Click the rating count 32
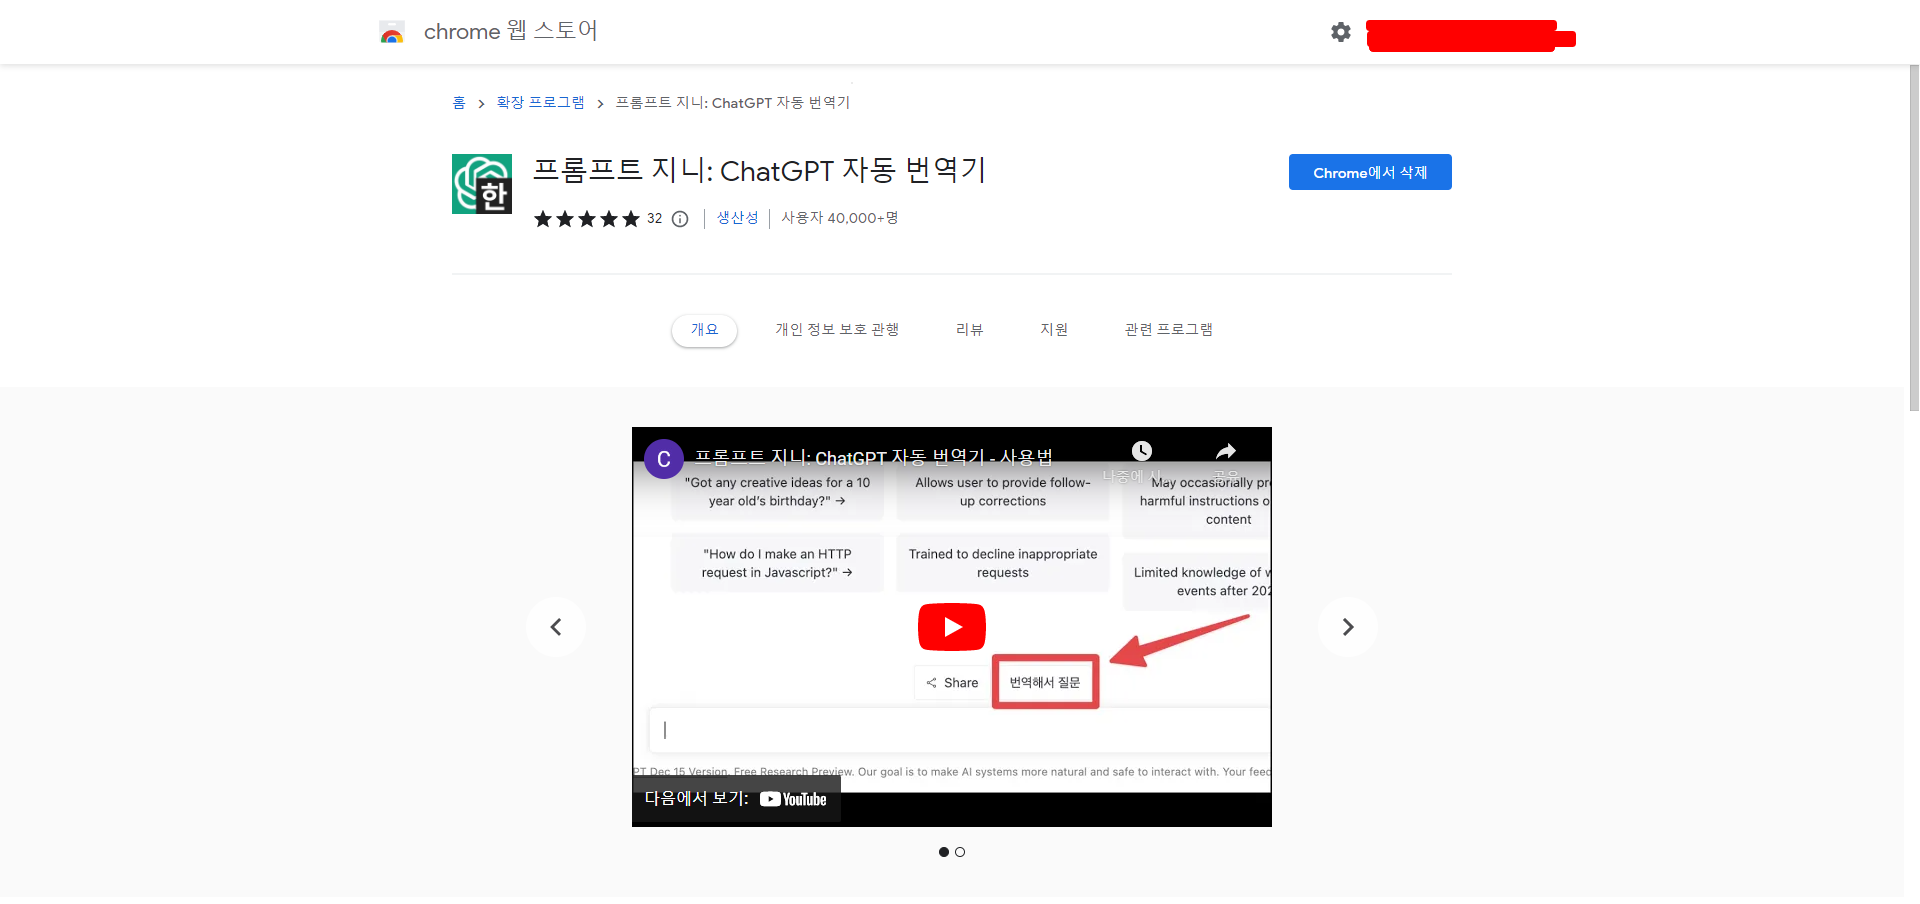The width and height of the screenshot is (1920, 904). click(654, 219)
